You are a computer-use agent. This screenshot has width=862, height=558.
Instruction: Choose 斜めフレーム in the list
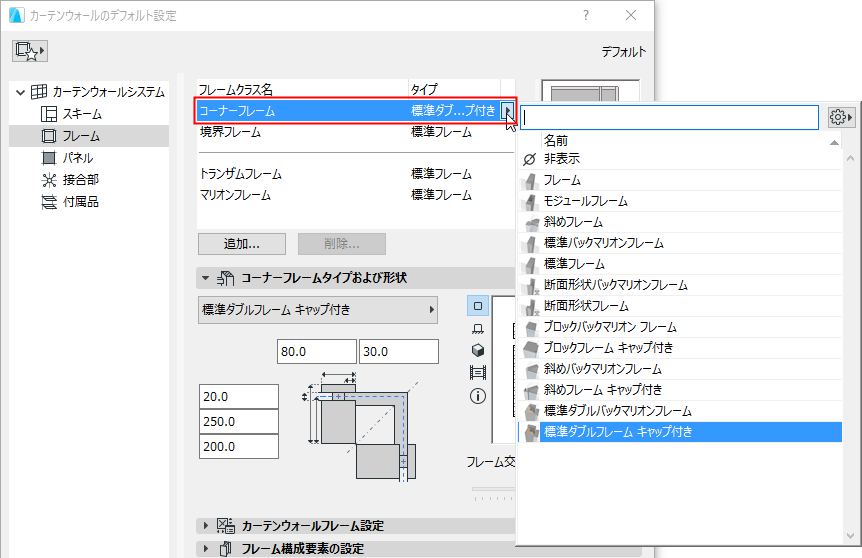680,222
